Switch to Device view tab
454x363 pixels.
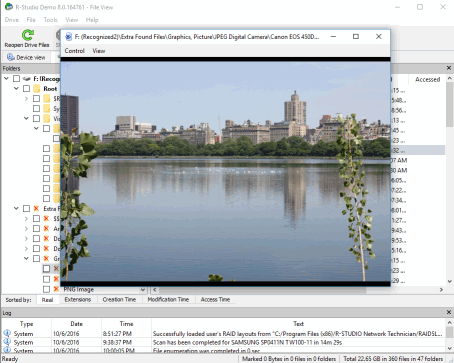click(26, 57)
